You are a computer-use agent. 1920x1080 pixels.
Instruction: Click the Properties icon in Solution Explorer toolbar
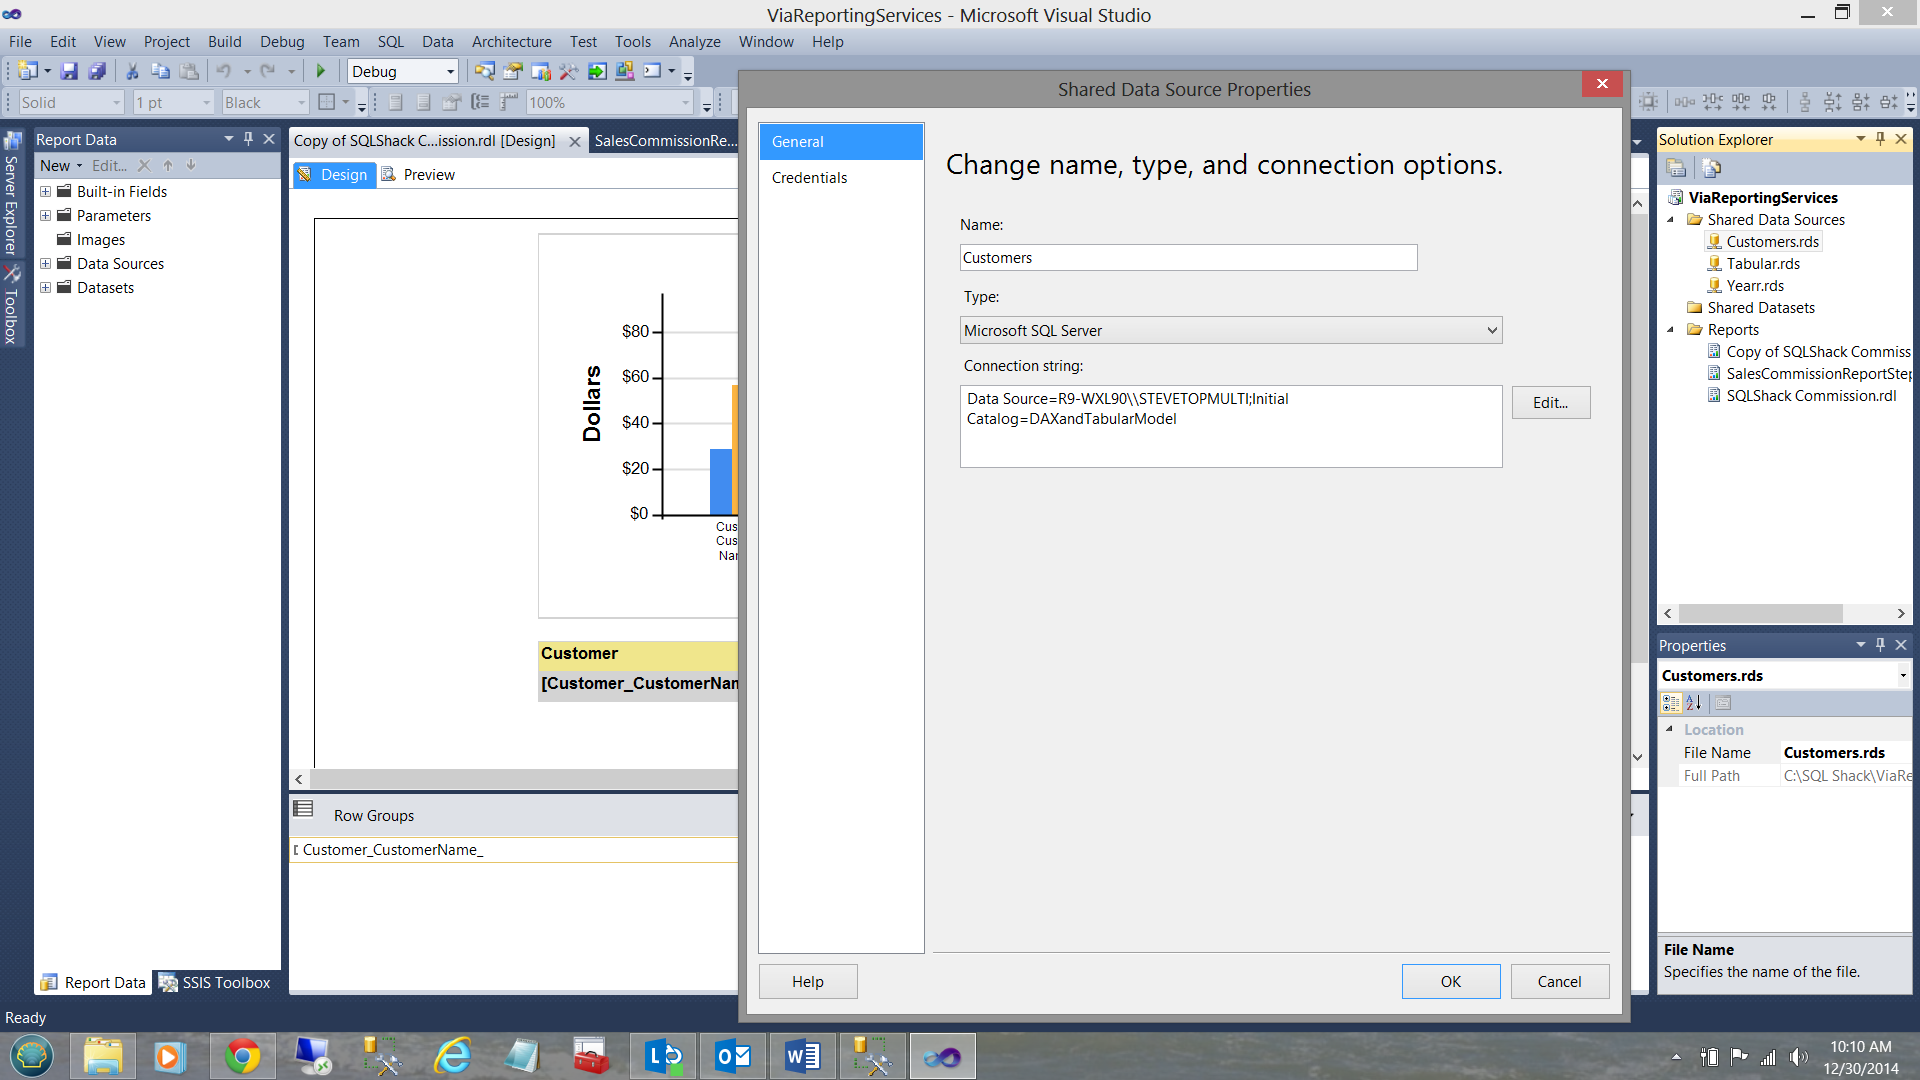point(1677,168)
